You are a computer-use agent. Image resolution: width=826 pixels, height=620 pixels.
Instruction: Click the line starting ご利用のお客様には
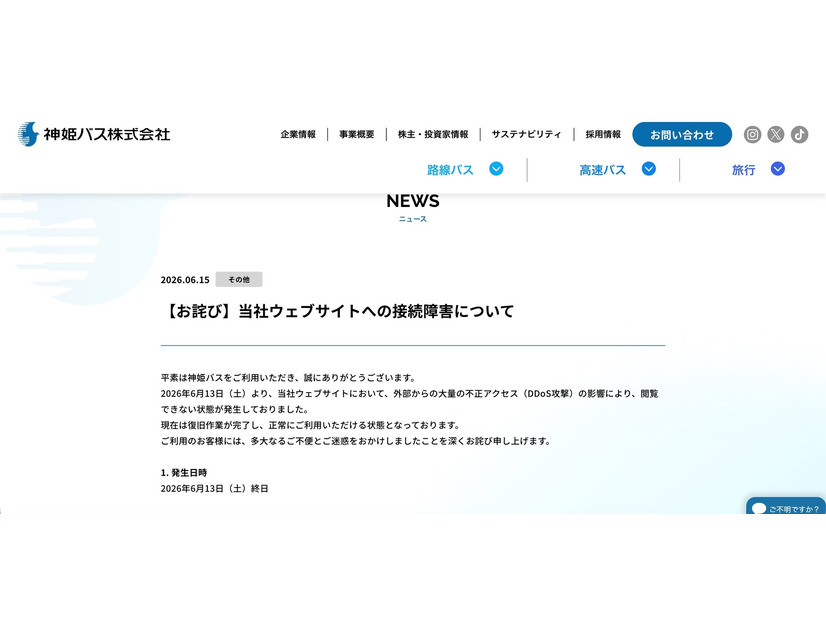[356, 441]
